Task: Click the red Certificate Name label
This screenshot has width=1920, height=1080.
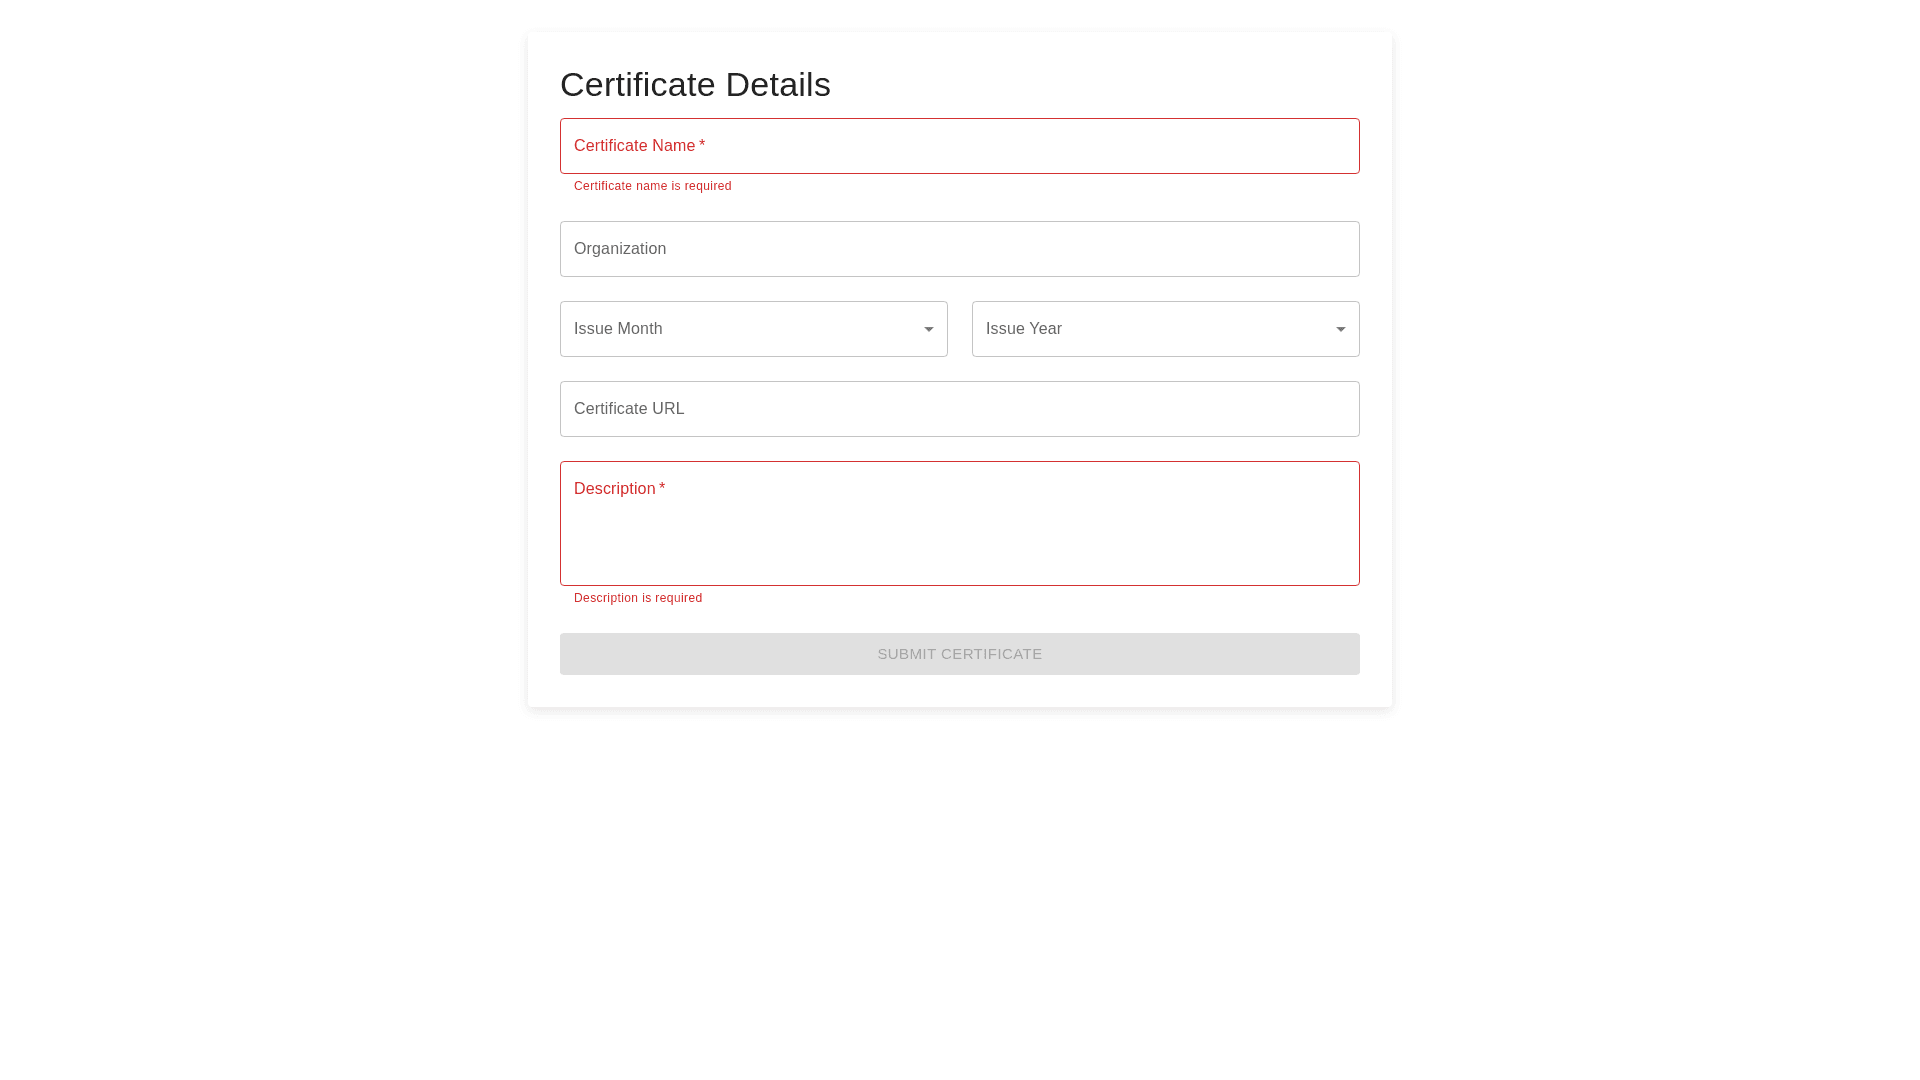Action: (x=634, y=146)
